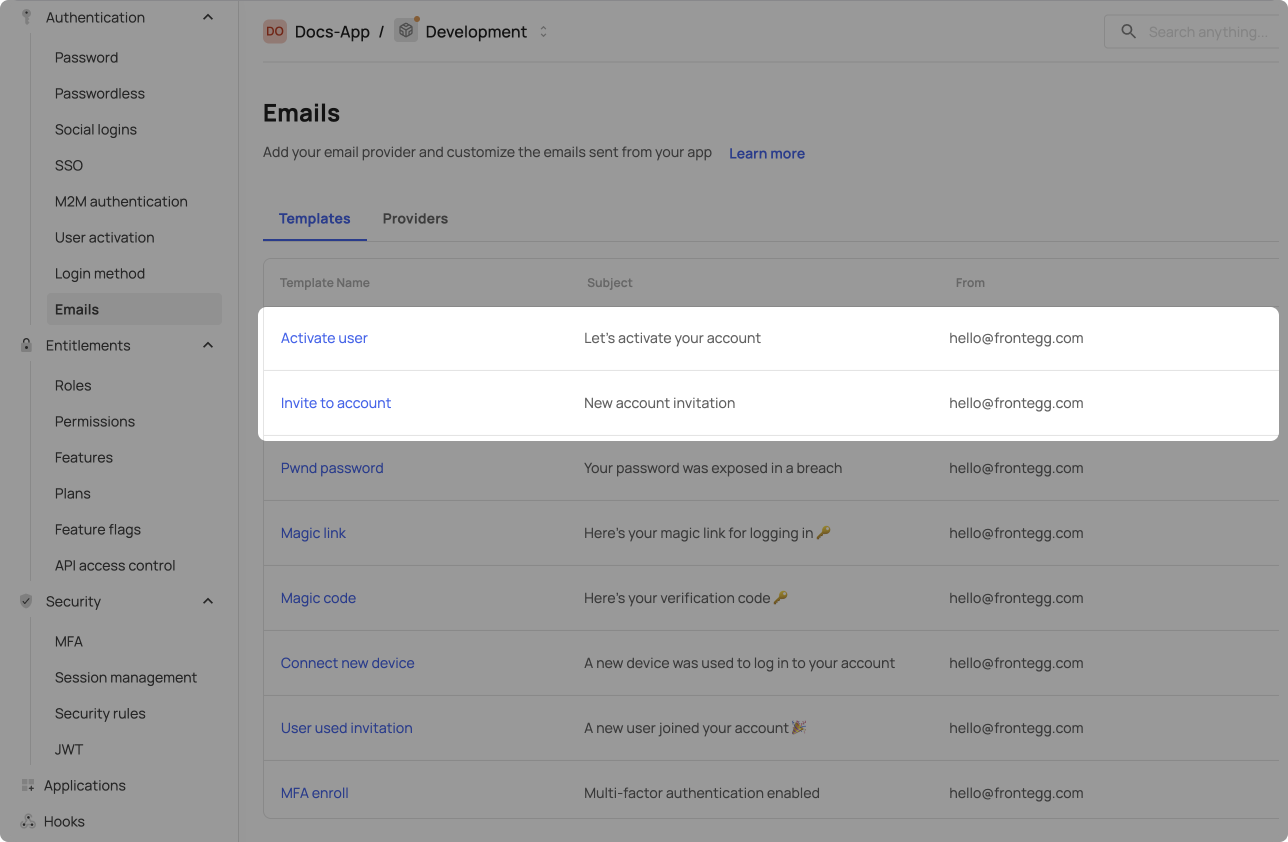Click the Authentication key icon in sidebar
Image resolution: width=1288 pixels, height=842 pixels.
tap(27, 17)
